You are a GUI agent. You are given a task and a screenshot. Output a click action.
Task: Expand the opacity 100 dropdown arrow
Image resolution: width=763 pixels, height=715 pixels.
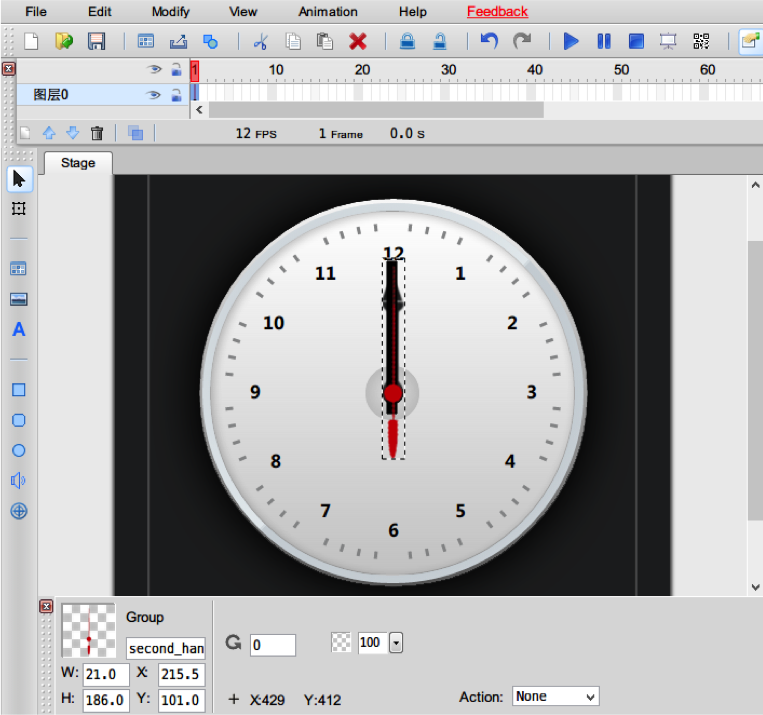[395, 643]
